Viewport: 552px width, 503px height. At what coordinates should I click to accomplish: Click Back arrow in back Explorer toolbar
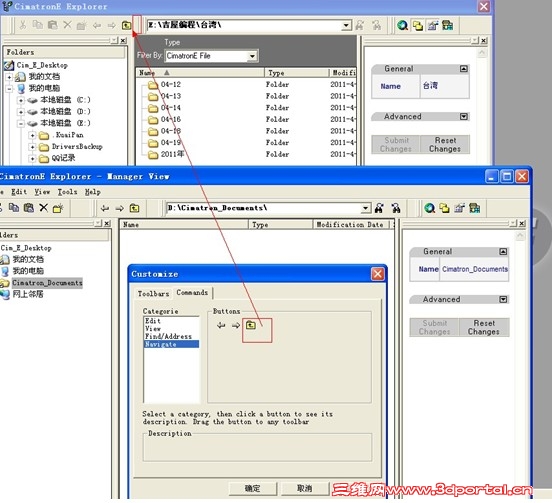click(x=97, y=25)
